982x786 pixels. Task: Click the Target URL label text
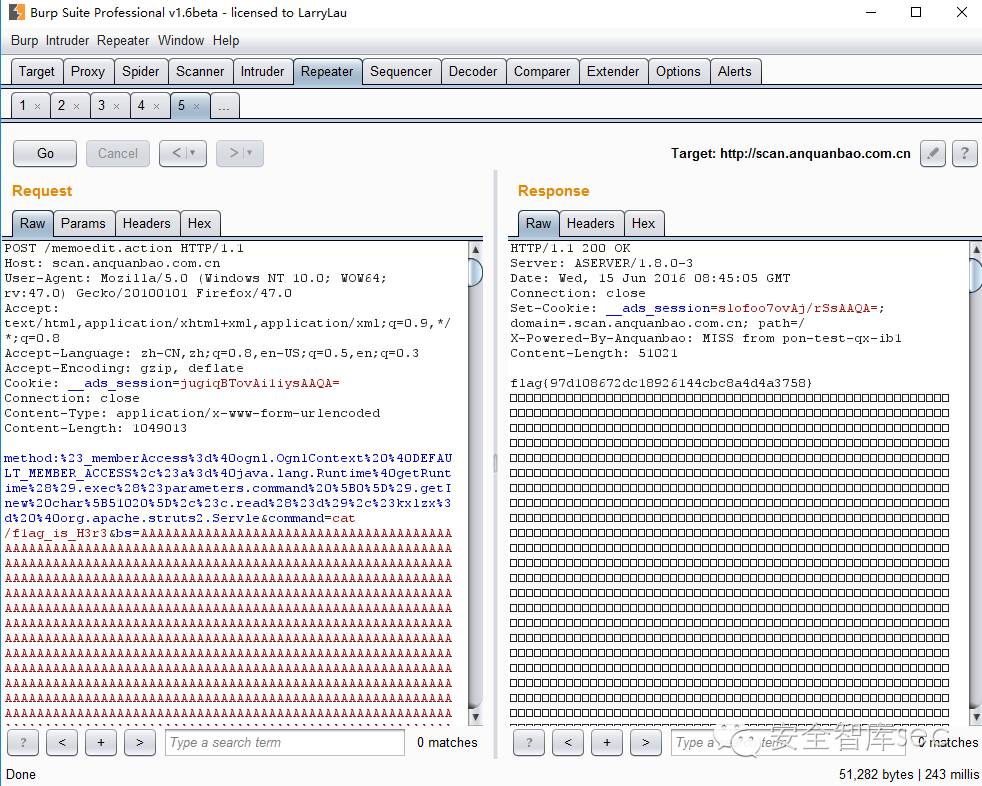tap(790, 153)
